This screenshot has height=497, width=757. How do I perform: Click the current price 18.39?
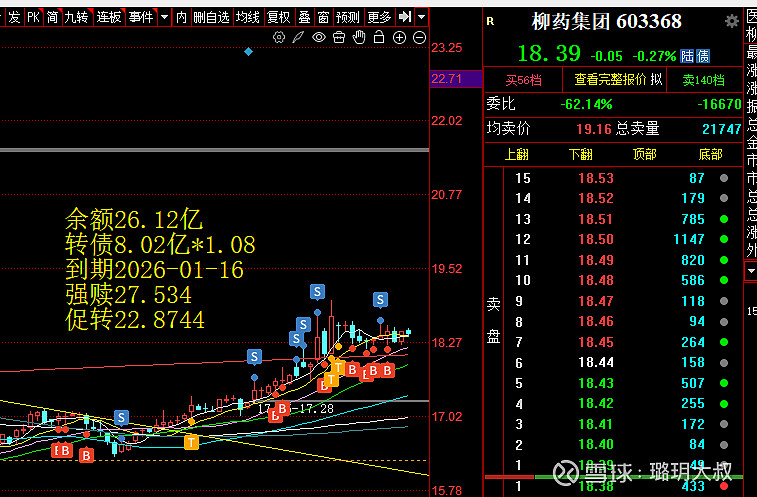[549, 53]
